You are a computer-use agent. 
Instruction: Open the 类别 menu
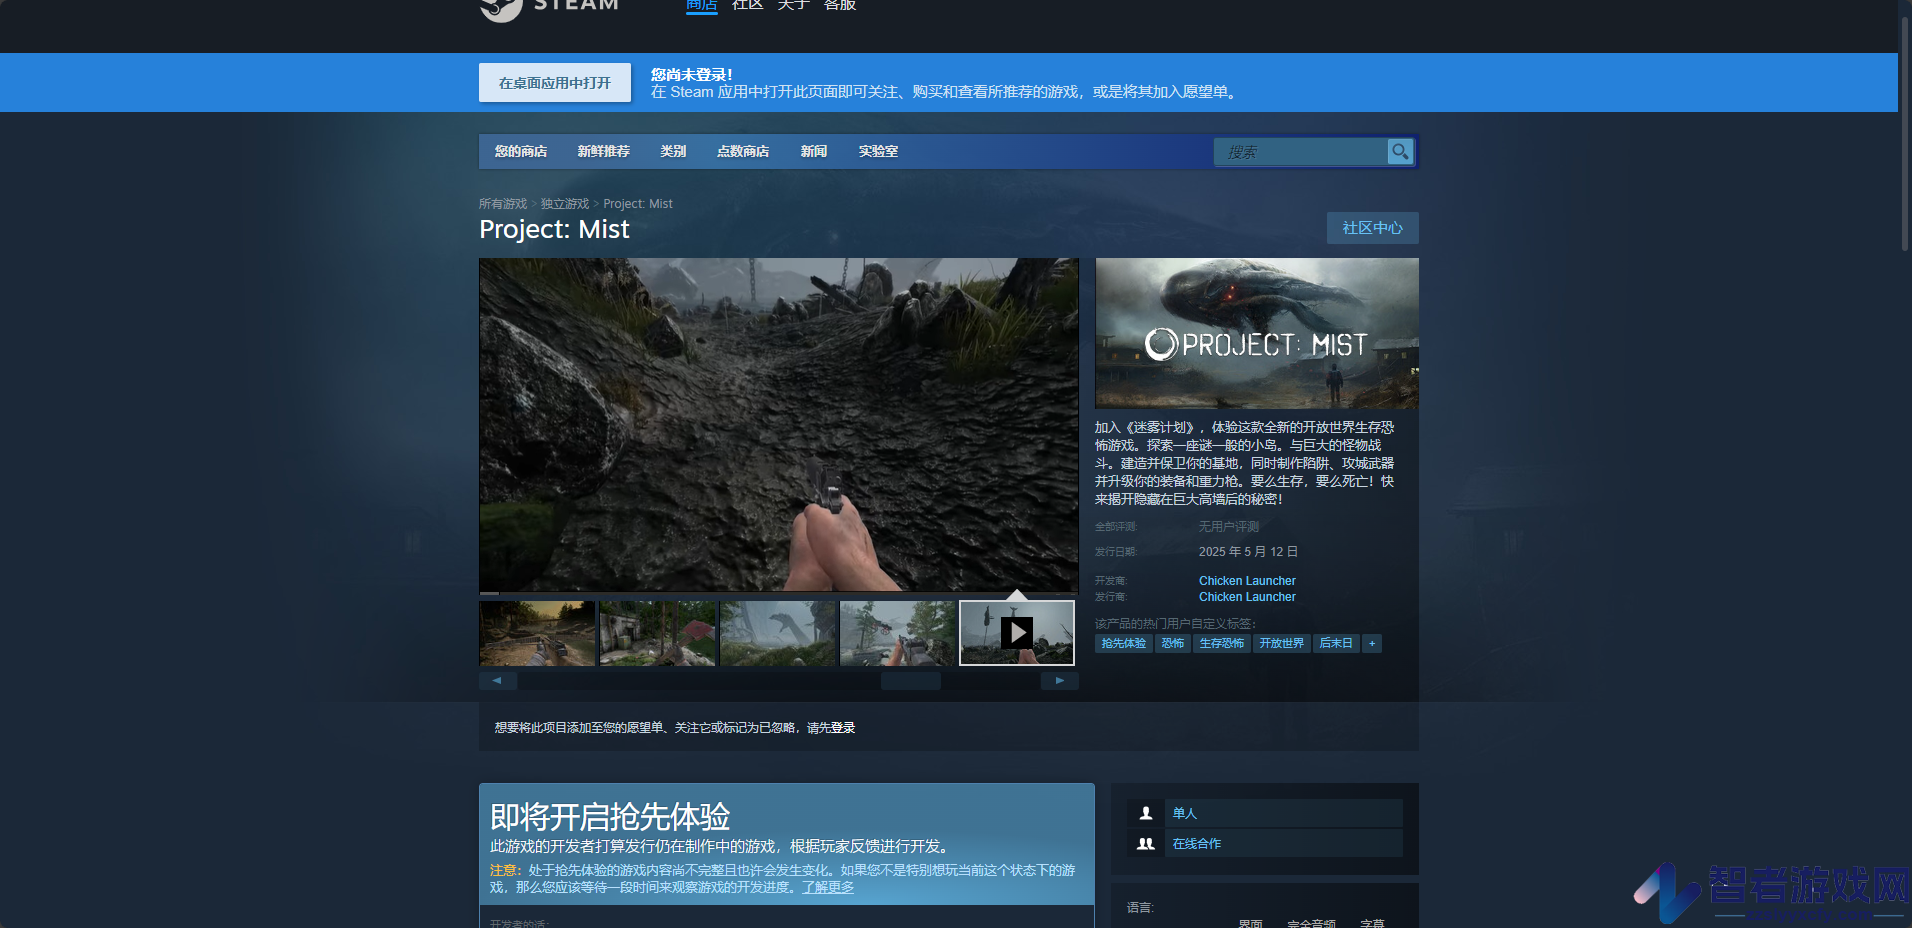(x=673, y=151)
